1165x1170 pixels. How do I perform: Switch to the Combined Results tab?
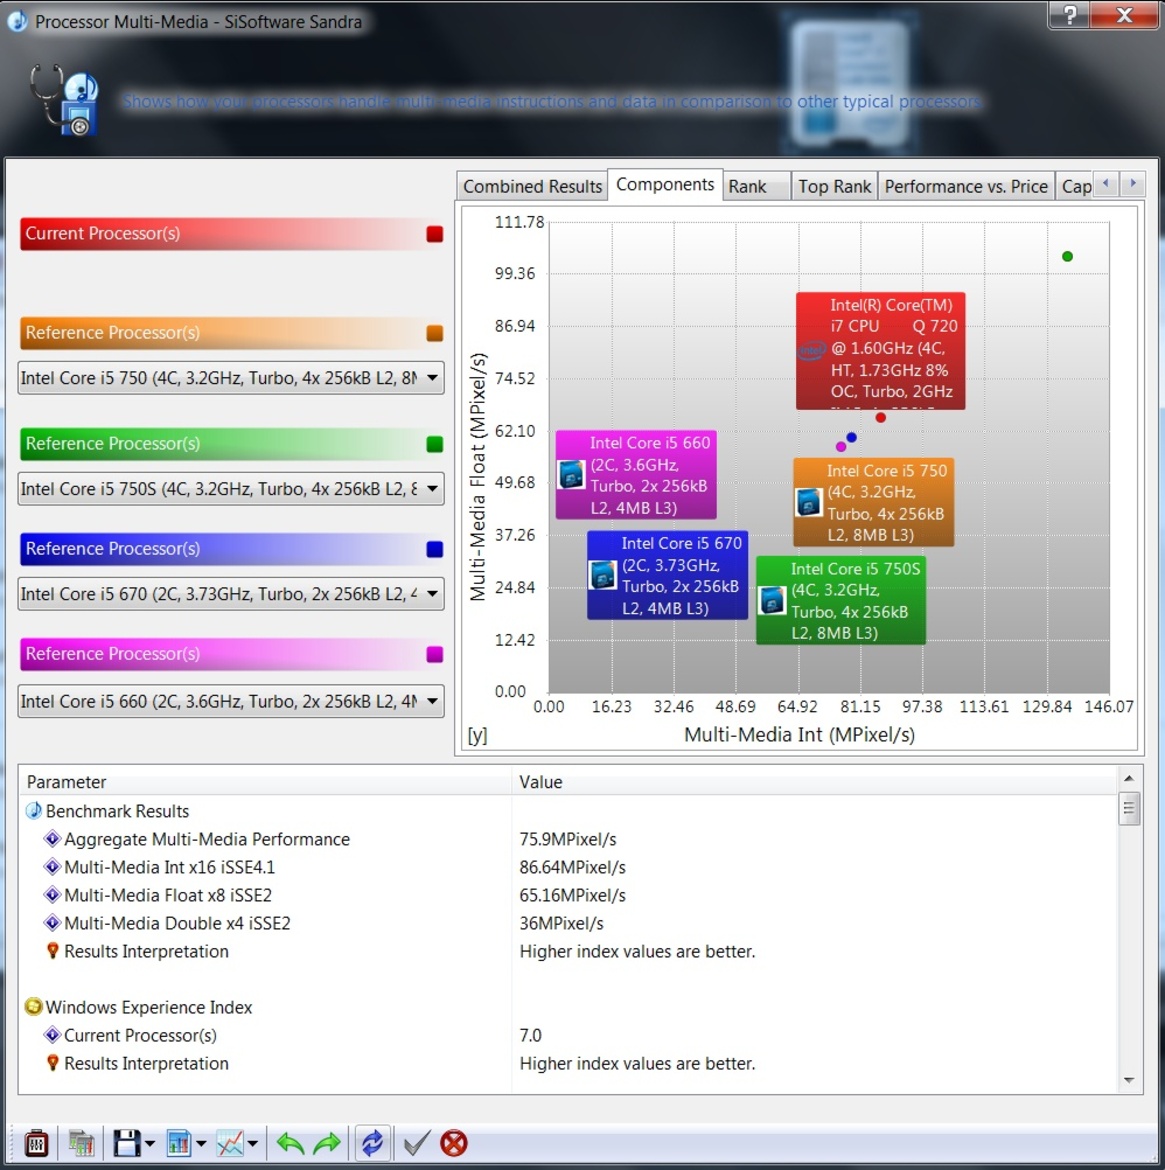pos(532,187)
